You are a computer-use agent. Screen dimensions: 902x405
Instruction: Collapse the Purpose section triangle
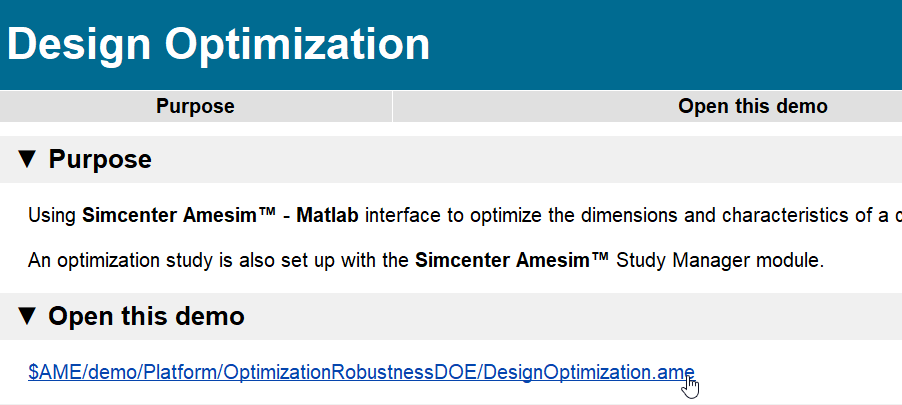[26, 159]
